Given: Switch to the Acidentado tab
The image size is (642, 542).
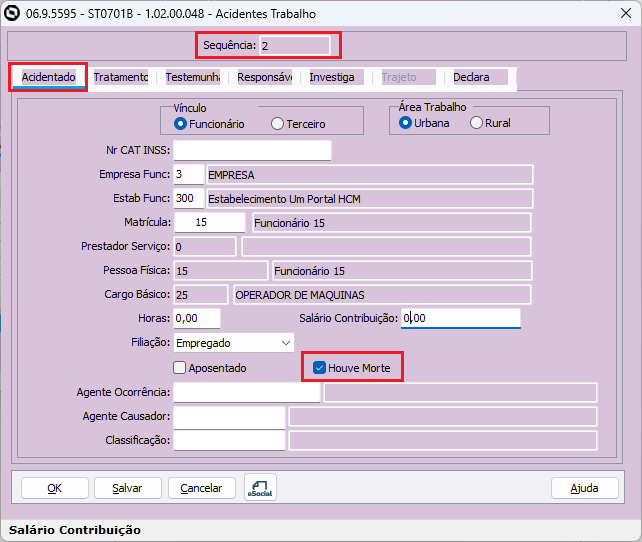Looking at the screenshot, I should [49, 77].
